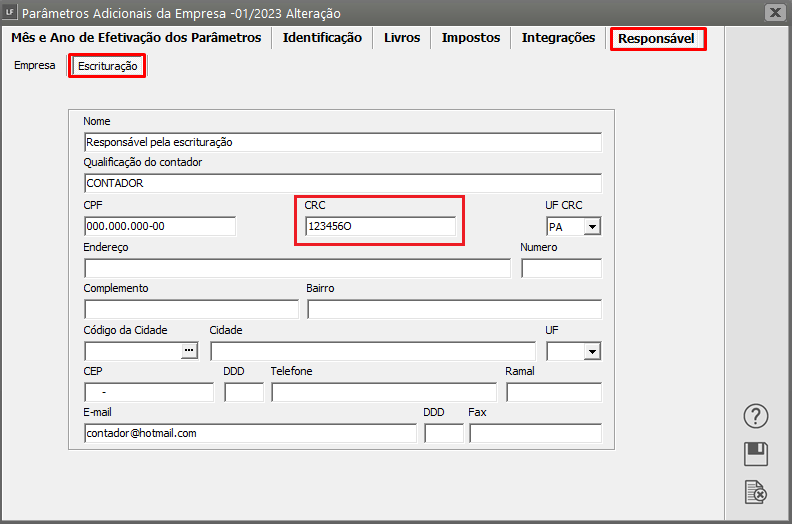Expand the UF CRC dropdown

coord(592,227)
